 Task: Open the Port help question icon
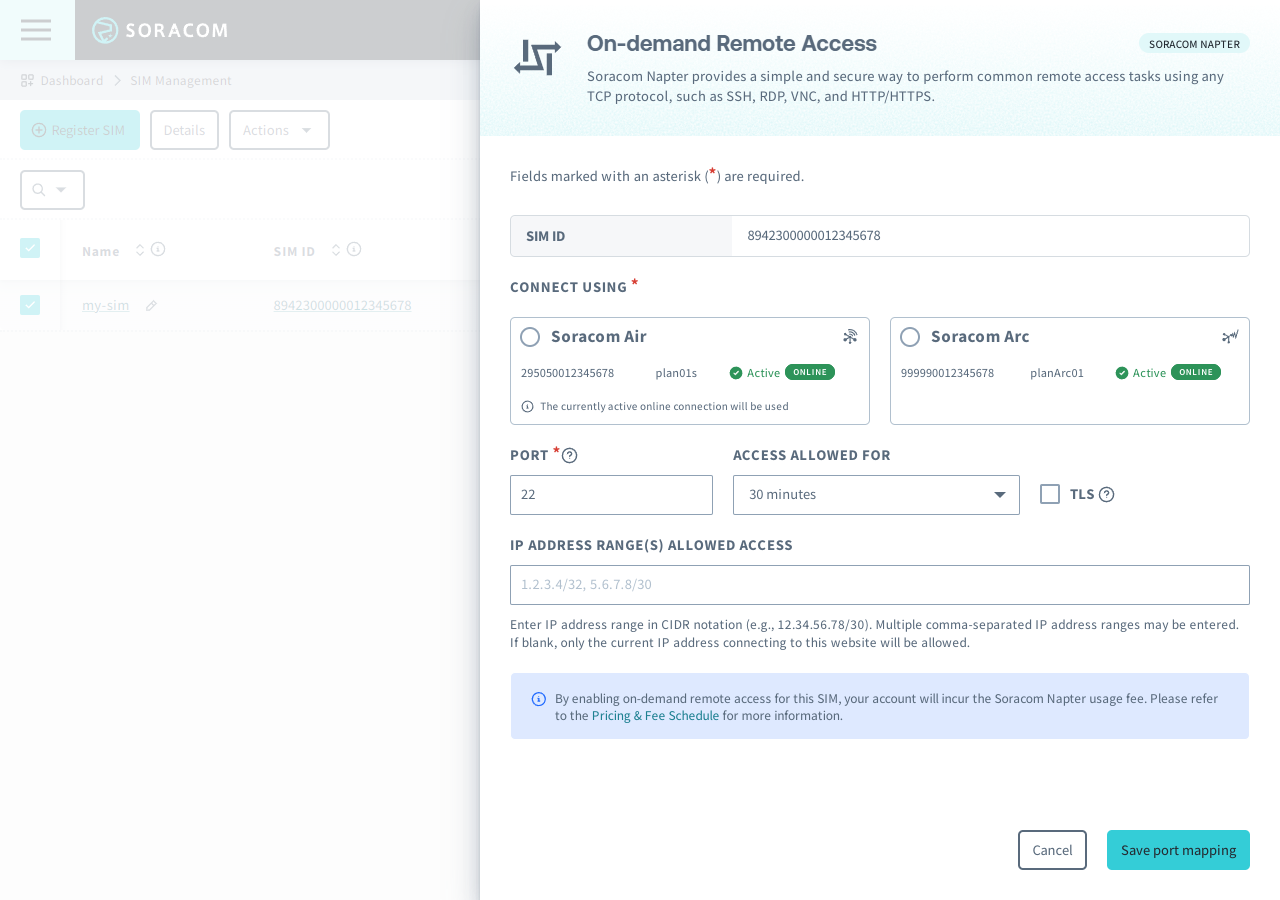[x=570, y=456]
